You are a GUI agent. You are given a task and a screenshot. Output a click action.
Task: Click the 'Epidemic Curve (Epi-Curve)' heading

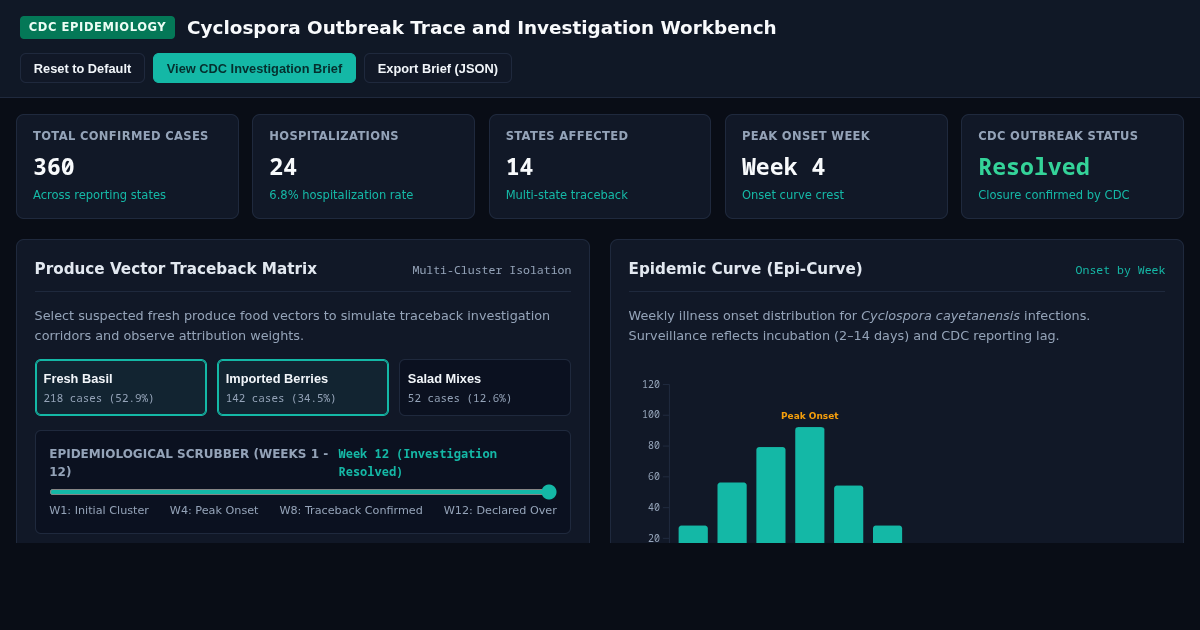coord(745,269)
